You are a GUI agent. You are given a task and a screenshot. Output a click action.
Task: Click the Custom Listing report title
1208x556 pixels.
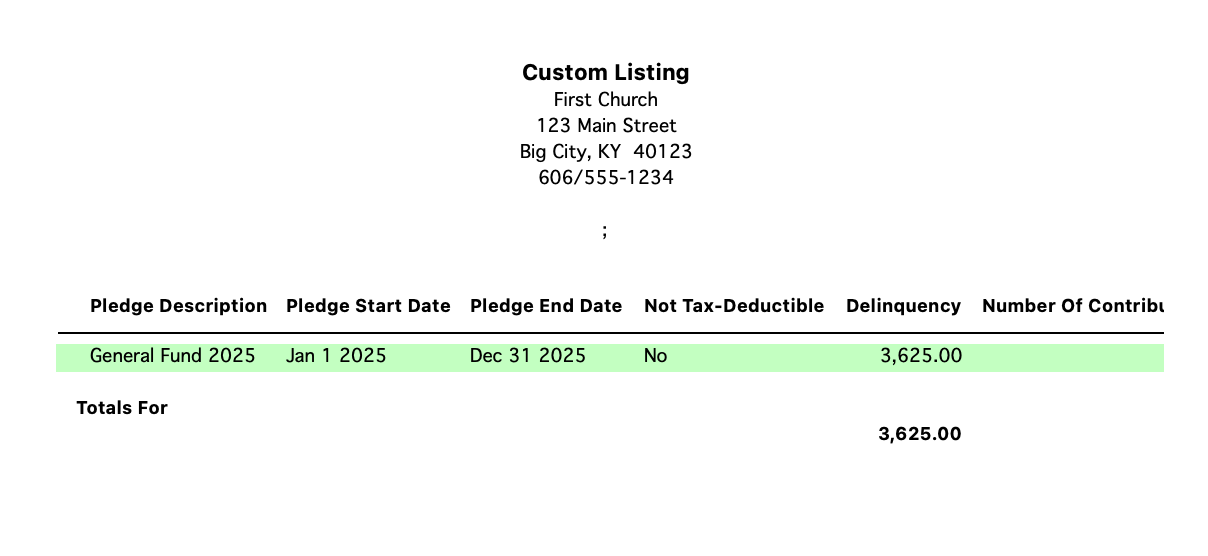pyautogui.click(x=605, y=72)
